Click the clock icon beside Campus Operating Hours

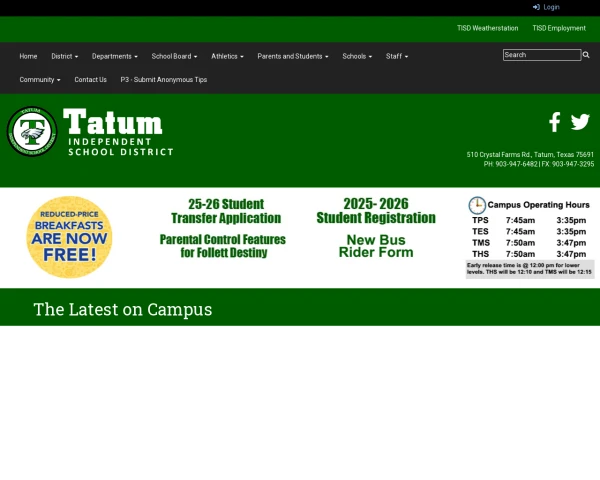(x=477, y=206)
